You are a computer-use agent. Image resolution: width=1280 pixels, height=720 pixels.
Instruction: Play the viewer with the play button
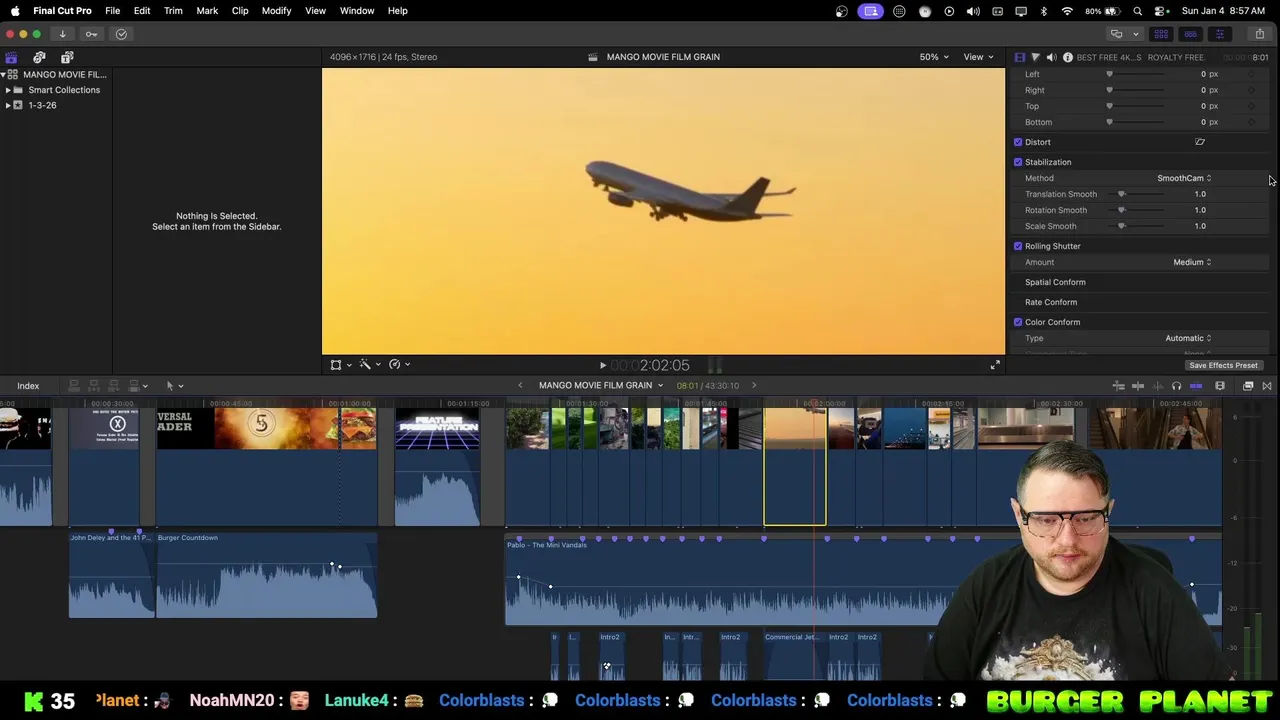pos(602,366)
